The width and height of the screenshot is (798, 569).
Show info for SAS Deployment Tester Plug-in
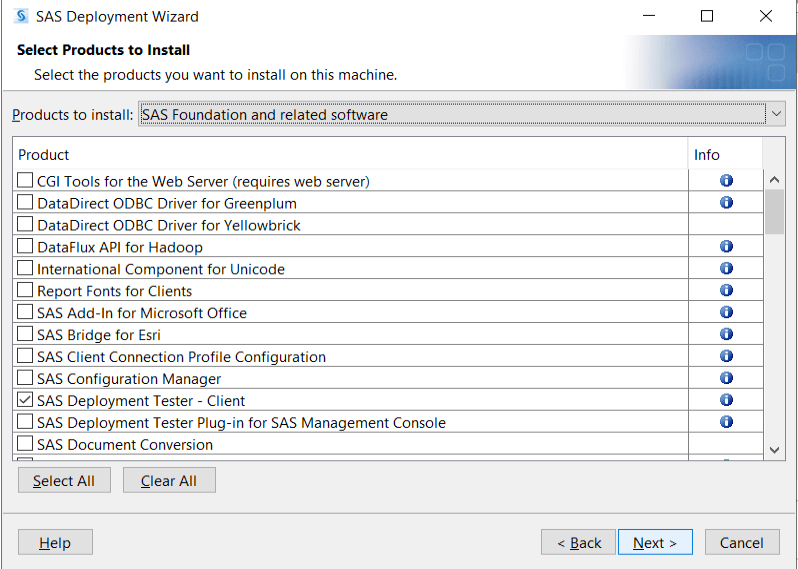[726, 421]
